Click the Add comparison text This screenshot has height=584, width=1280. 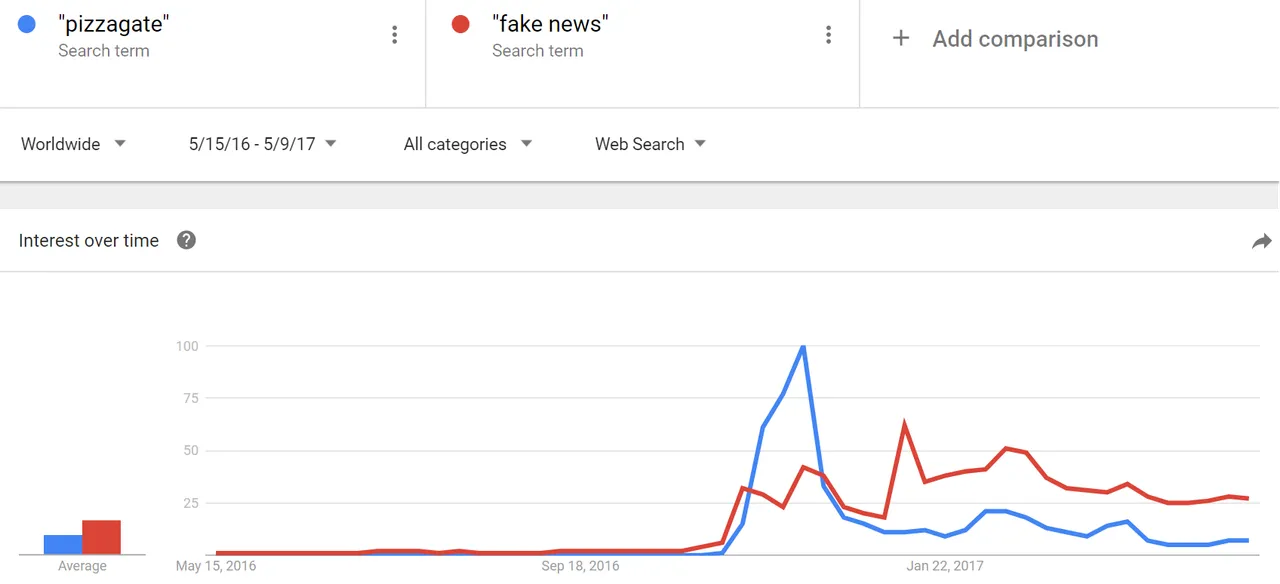(1015, 39)
